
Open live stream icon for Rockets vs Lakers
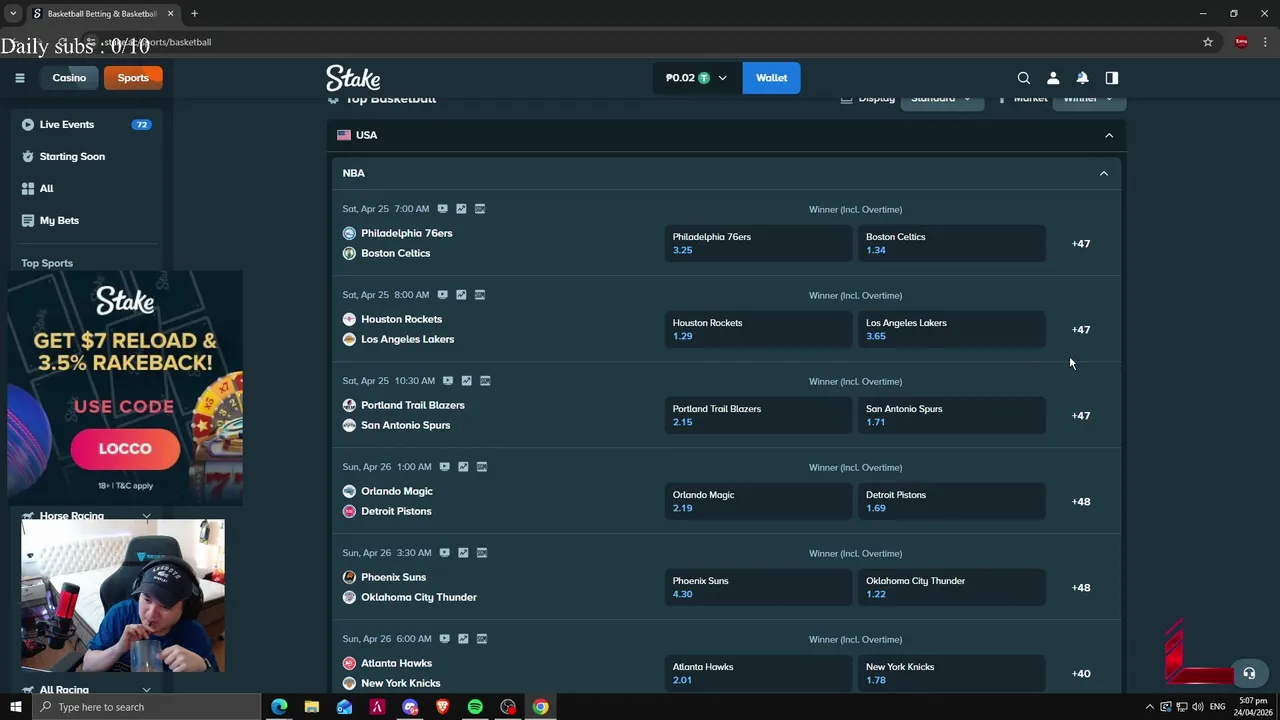[442, 295]
